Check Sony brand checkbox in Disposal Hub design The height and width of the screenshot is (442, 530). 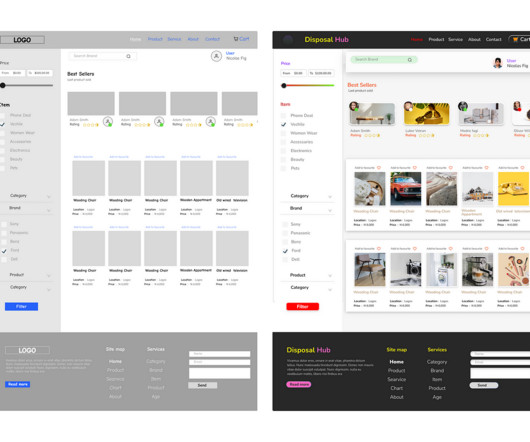tap(285, 224)
